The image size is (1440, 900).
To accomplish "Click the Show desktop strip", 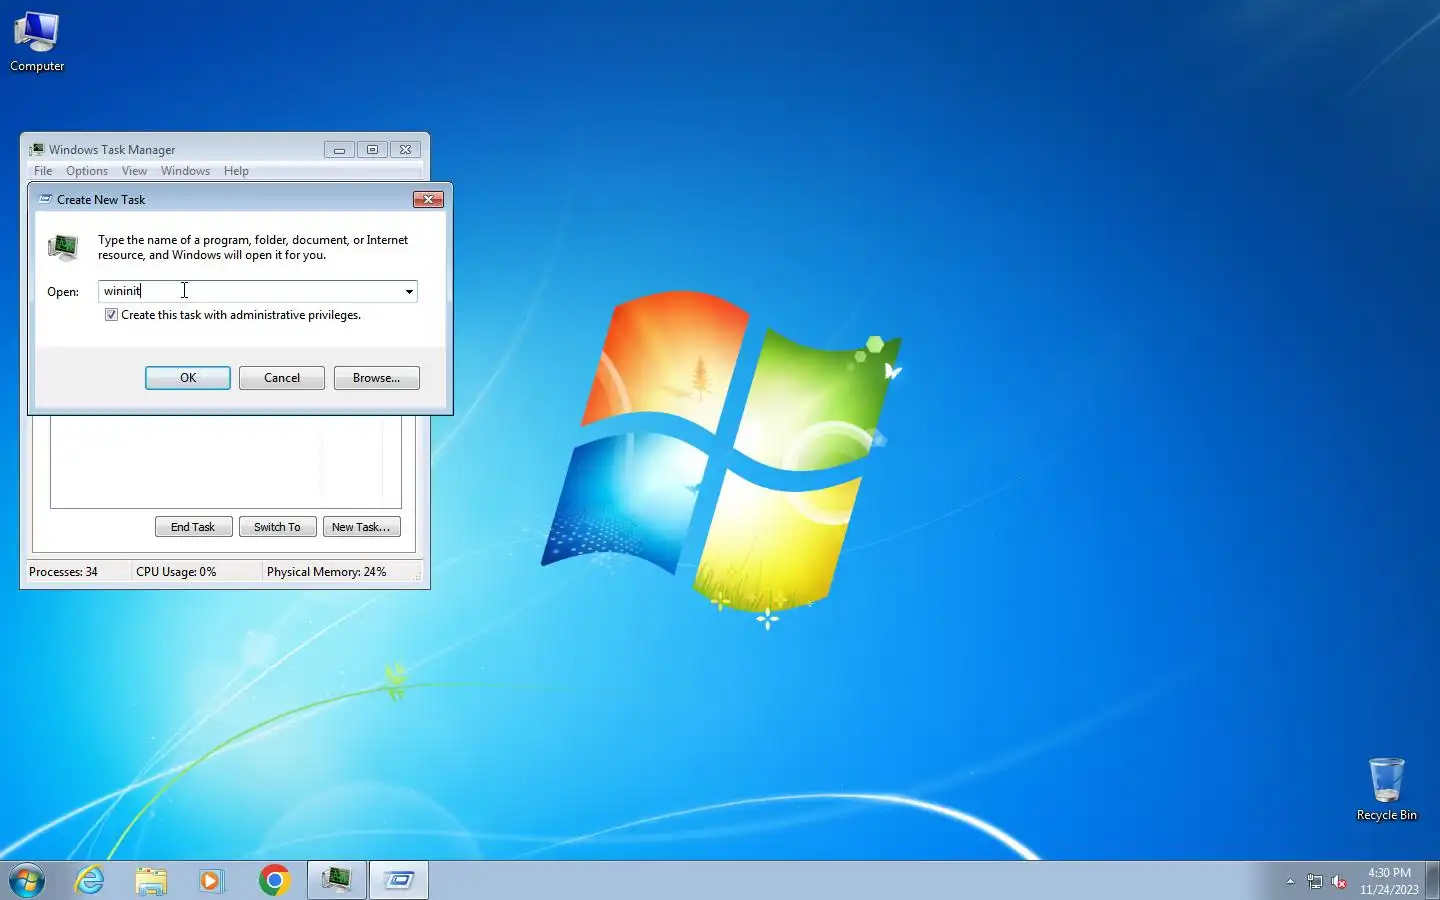I will tap(1432, 880).
